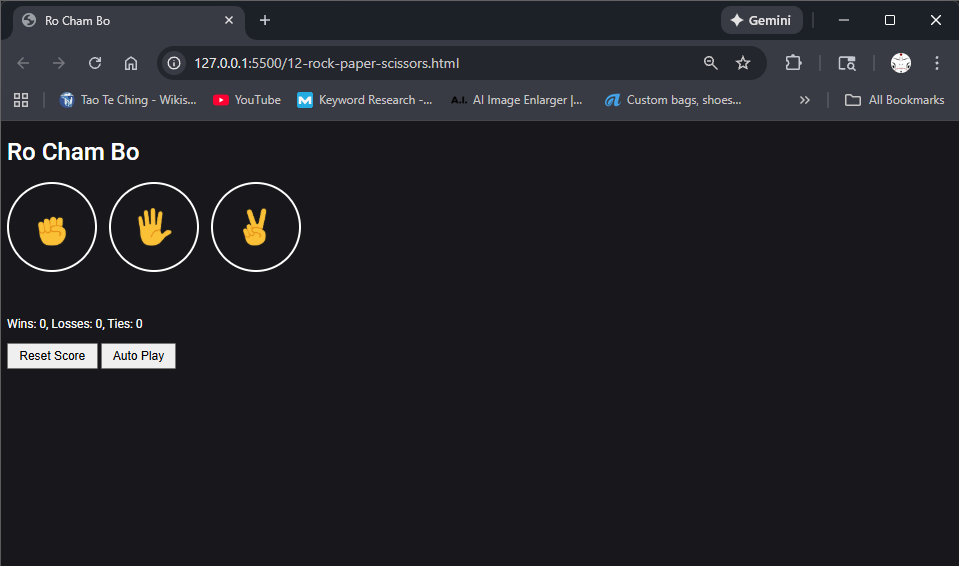The height and width of the screenshot is (566, 959).
Task: Click the Reset Score button
Action: tap(52, 356)
